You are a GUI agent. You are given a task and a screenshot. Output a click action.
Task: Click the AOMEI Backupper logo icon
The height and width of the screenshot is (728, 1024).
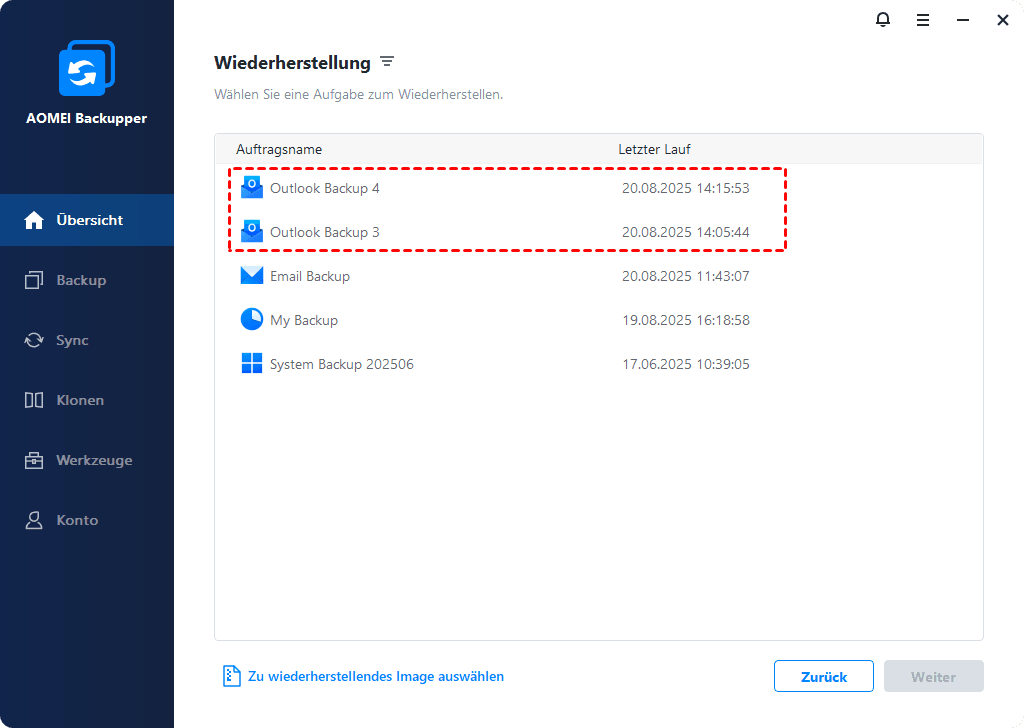tap(87, 68)
